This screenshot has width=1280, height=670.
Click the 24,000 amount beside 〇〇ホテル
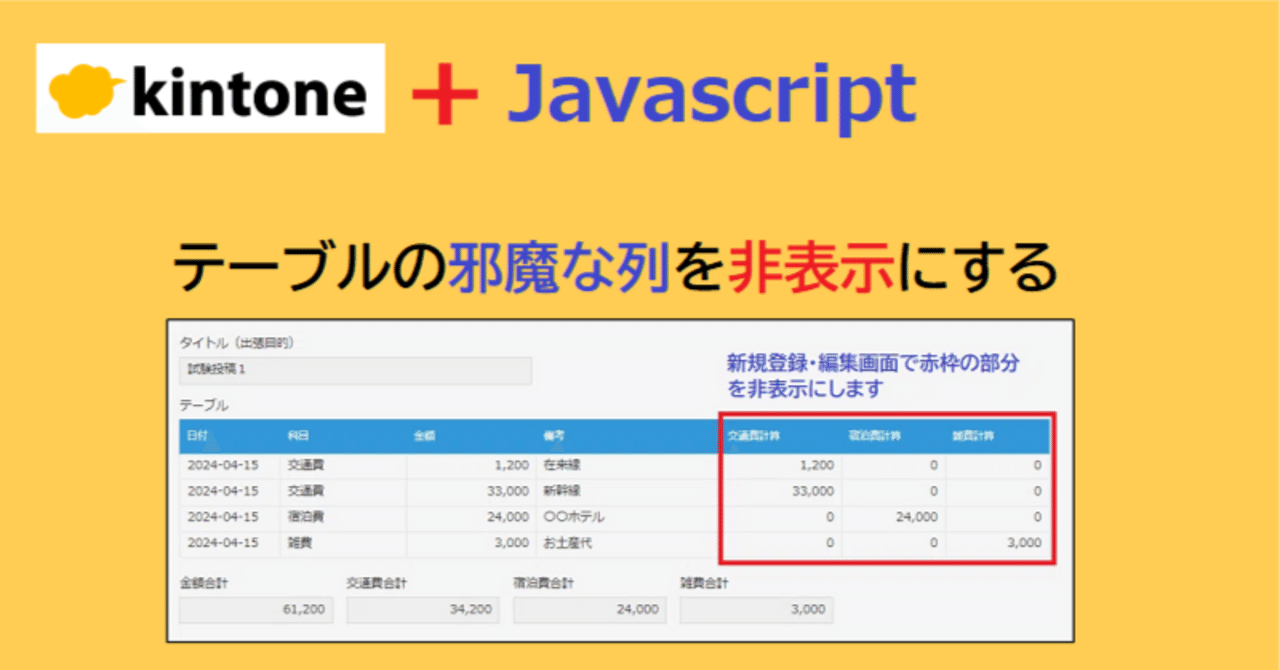(507, 517)
